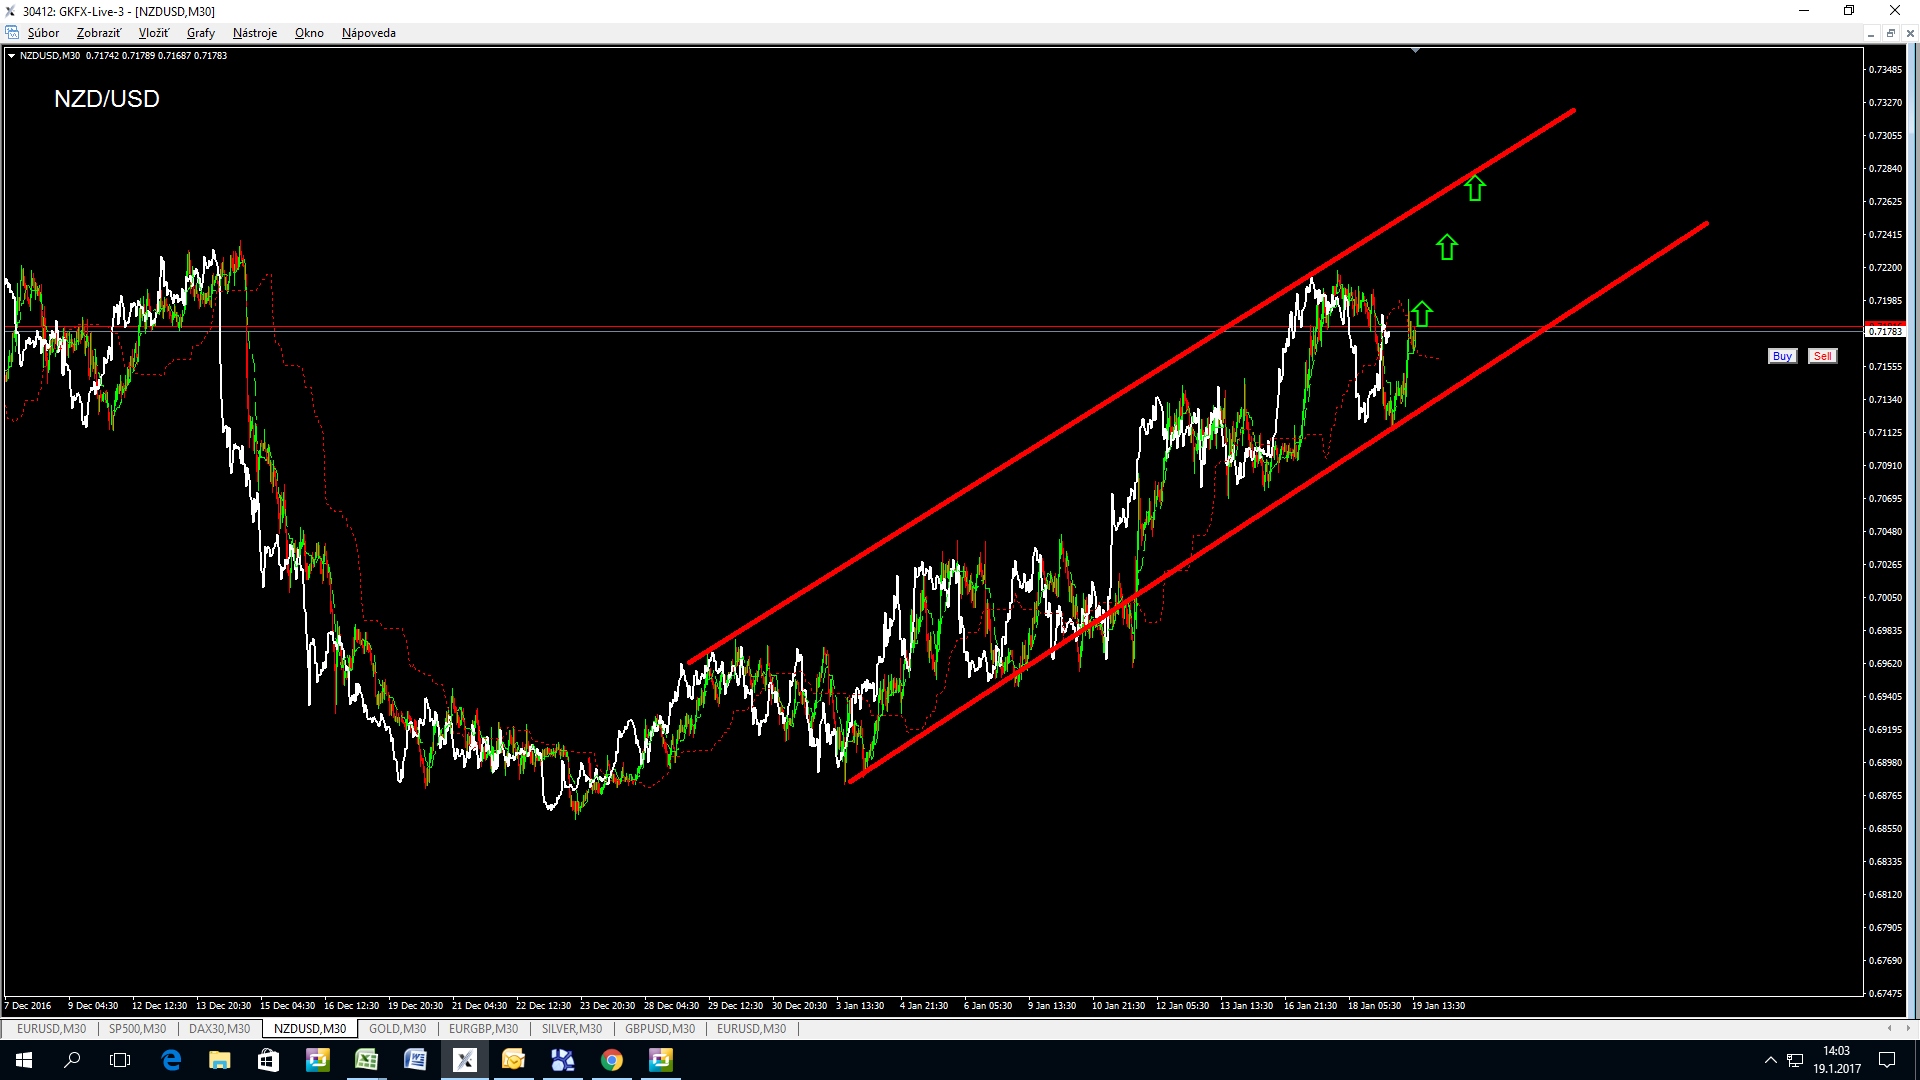The width and height of the screenshot is (1920, 1080).
Task: Open Google Chrome from taskbar
Action: pyautogui.click(x=612, y=1060)
